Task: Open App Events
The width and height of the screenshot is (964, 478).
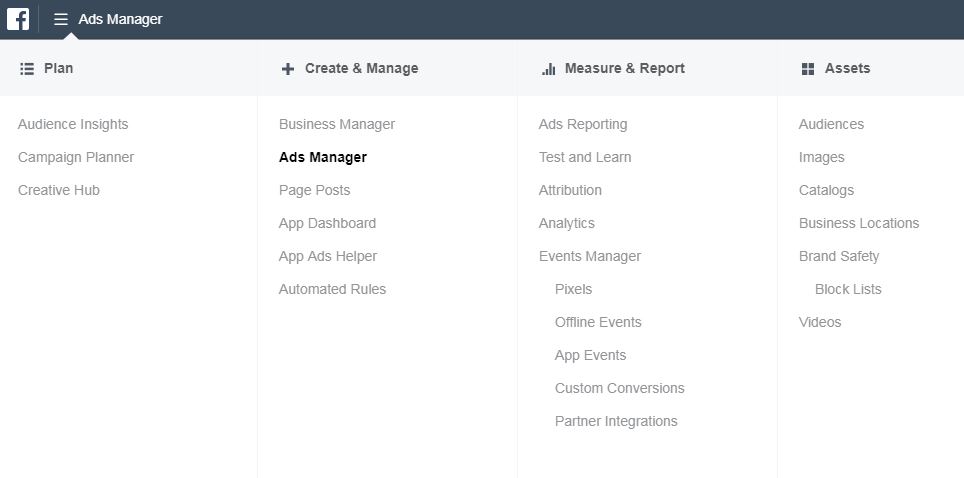Action: tap(590, 356)
